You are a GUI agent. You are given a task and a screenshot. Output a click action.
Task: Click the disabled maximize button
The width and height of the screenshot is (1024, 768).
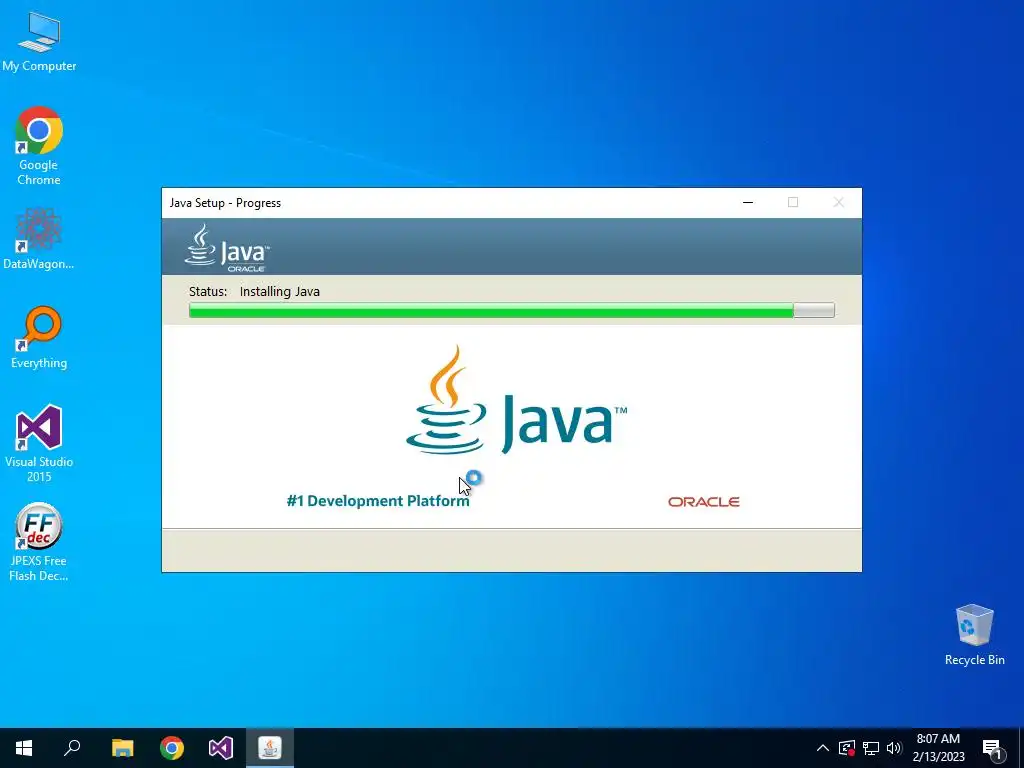[x=793, y=202]
